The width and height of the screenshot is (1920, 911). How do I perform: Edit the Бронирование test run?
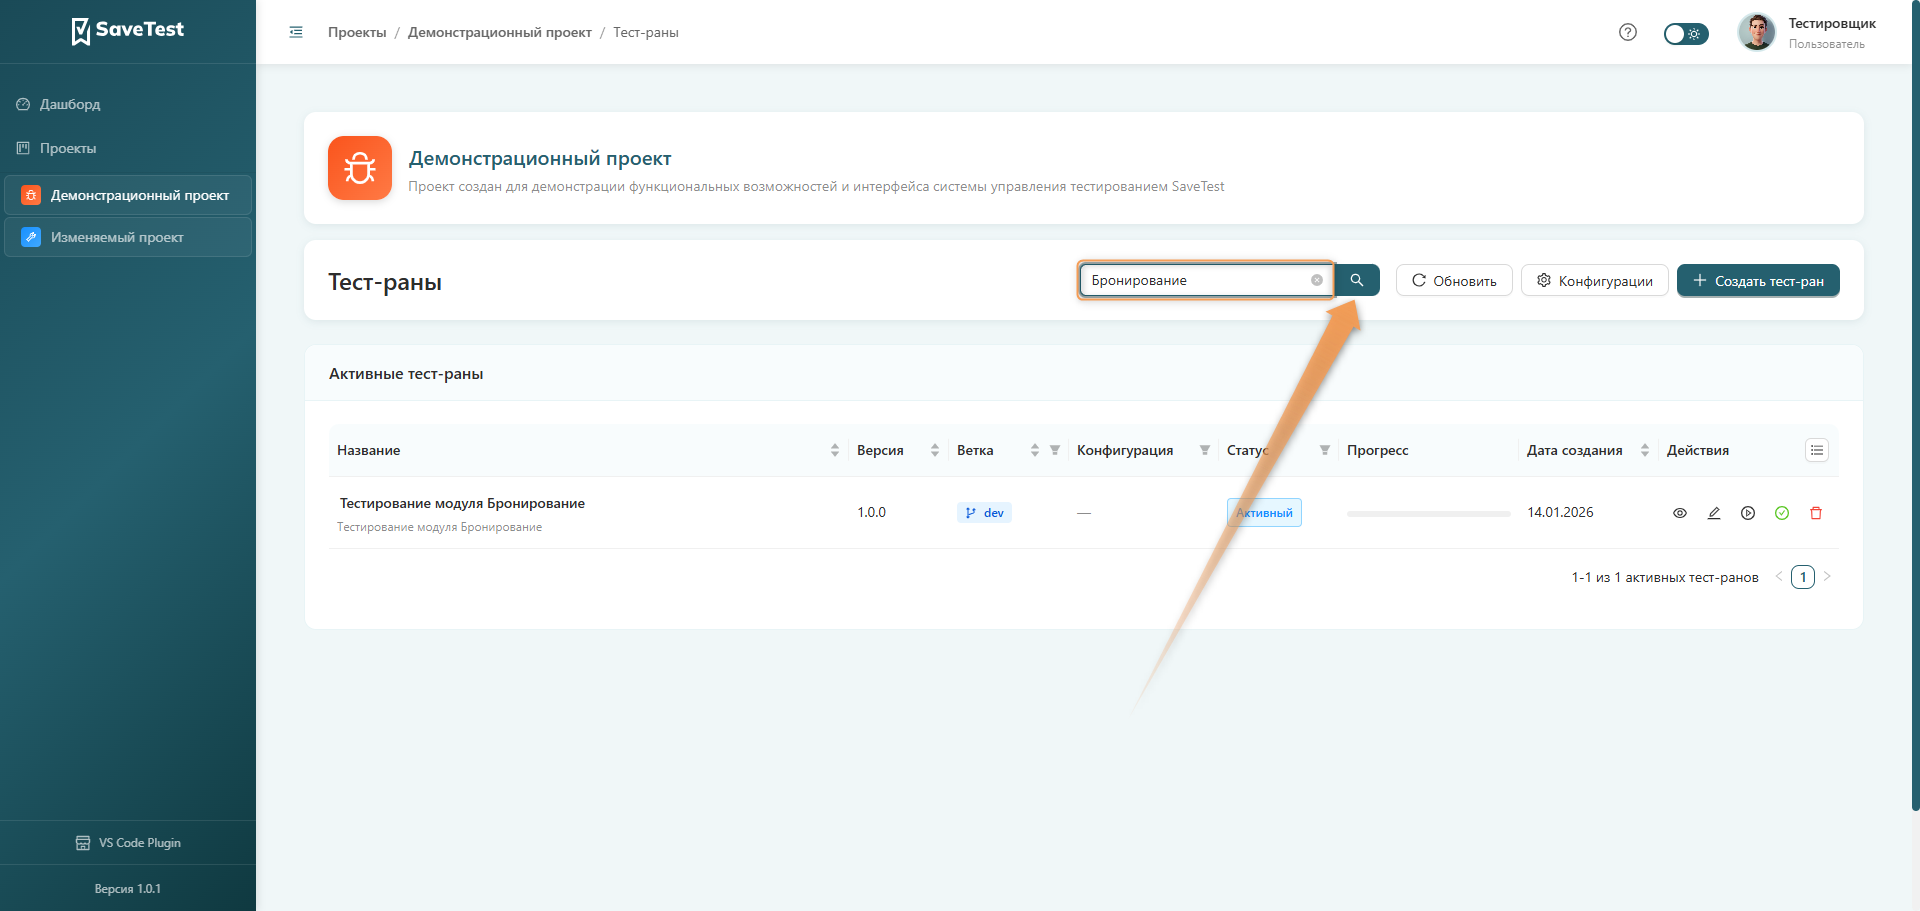pos(1714,513)
